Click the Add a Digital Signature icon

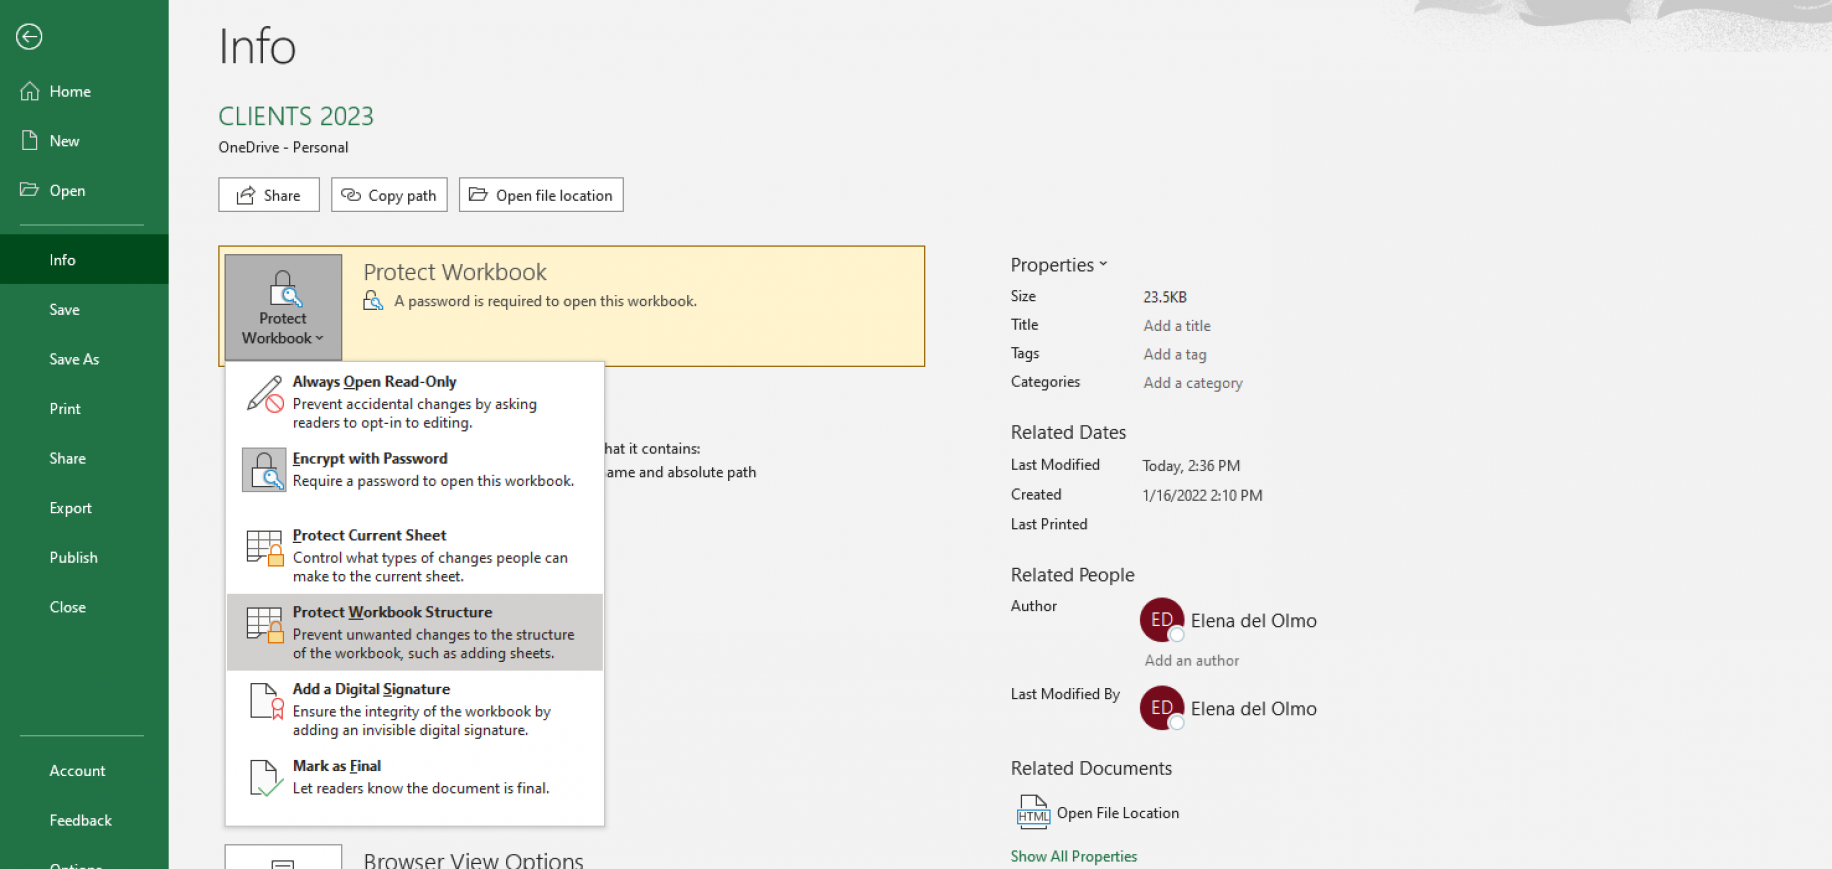tap(265, 702)
